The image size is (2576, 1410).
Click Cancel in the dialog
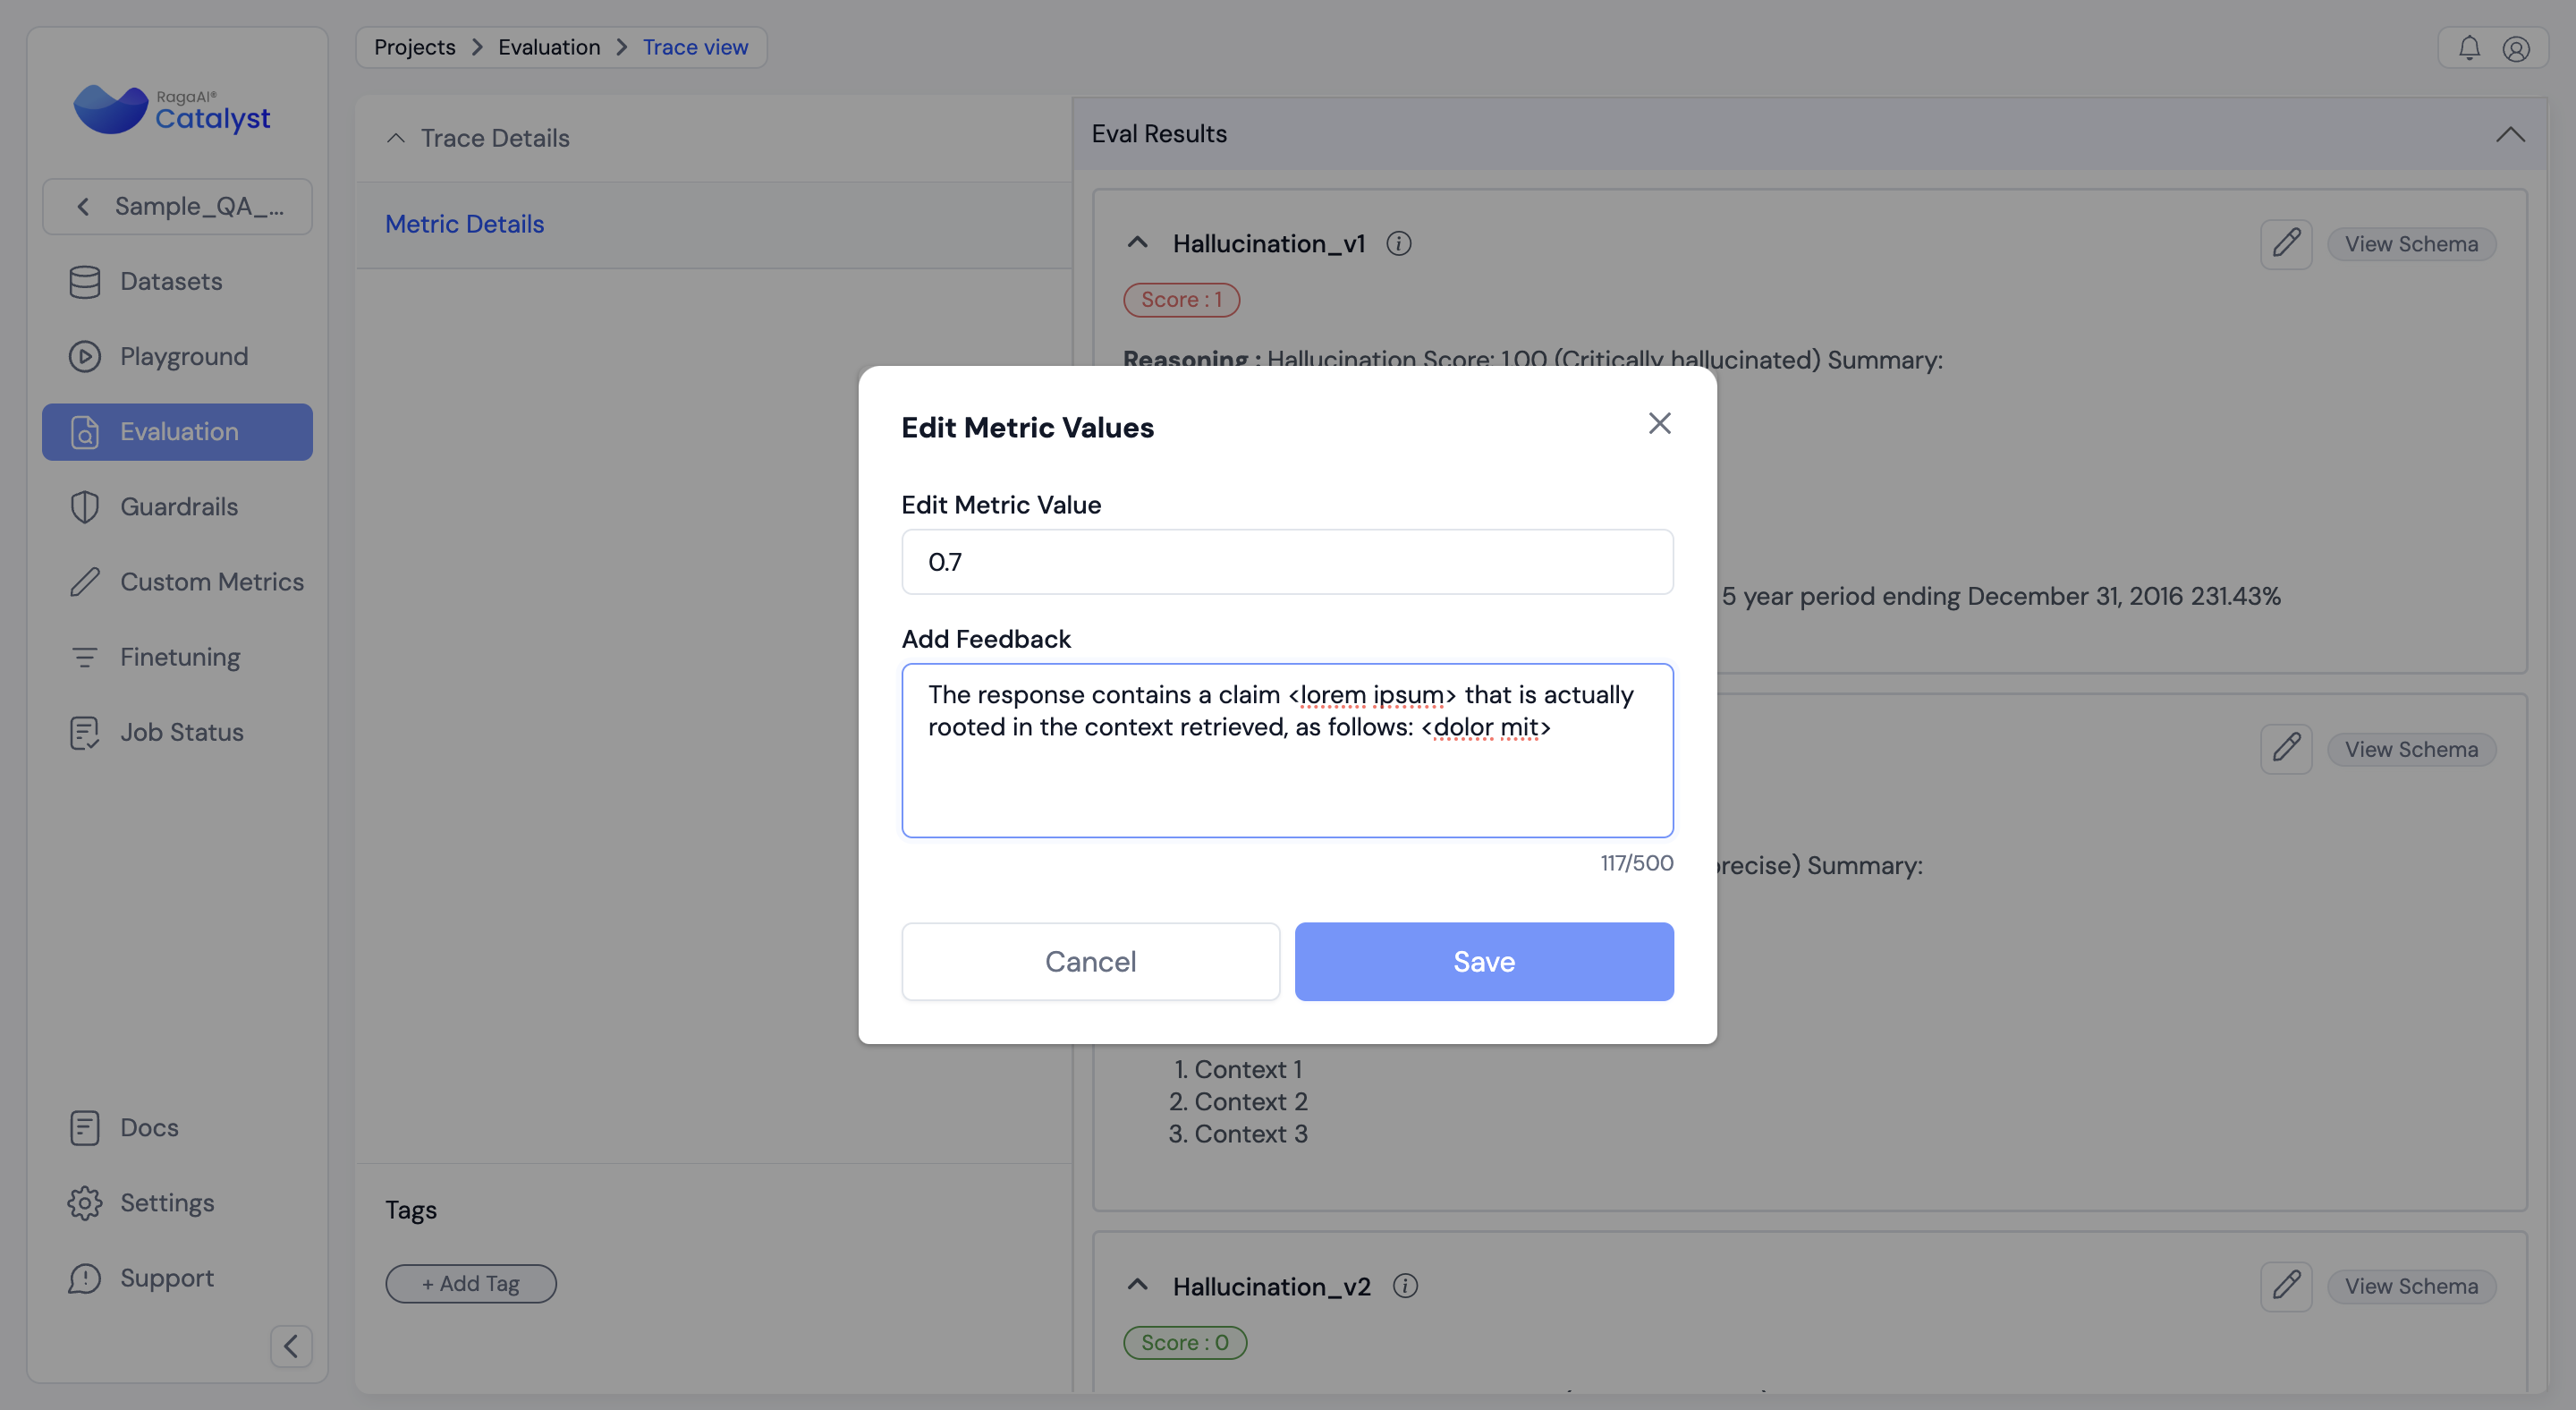[1090, 961]
